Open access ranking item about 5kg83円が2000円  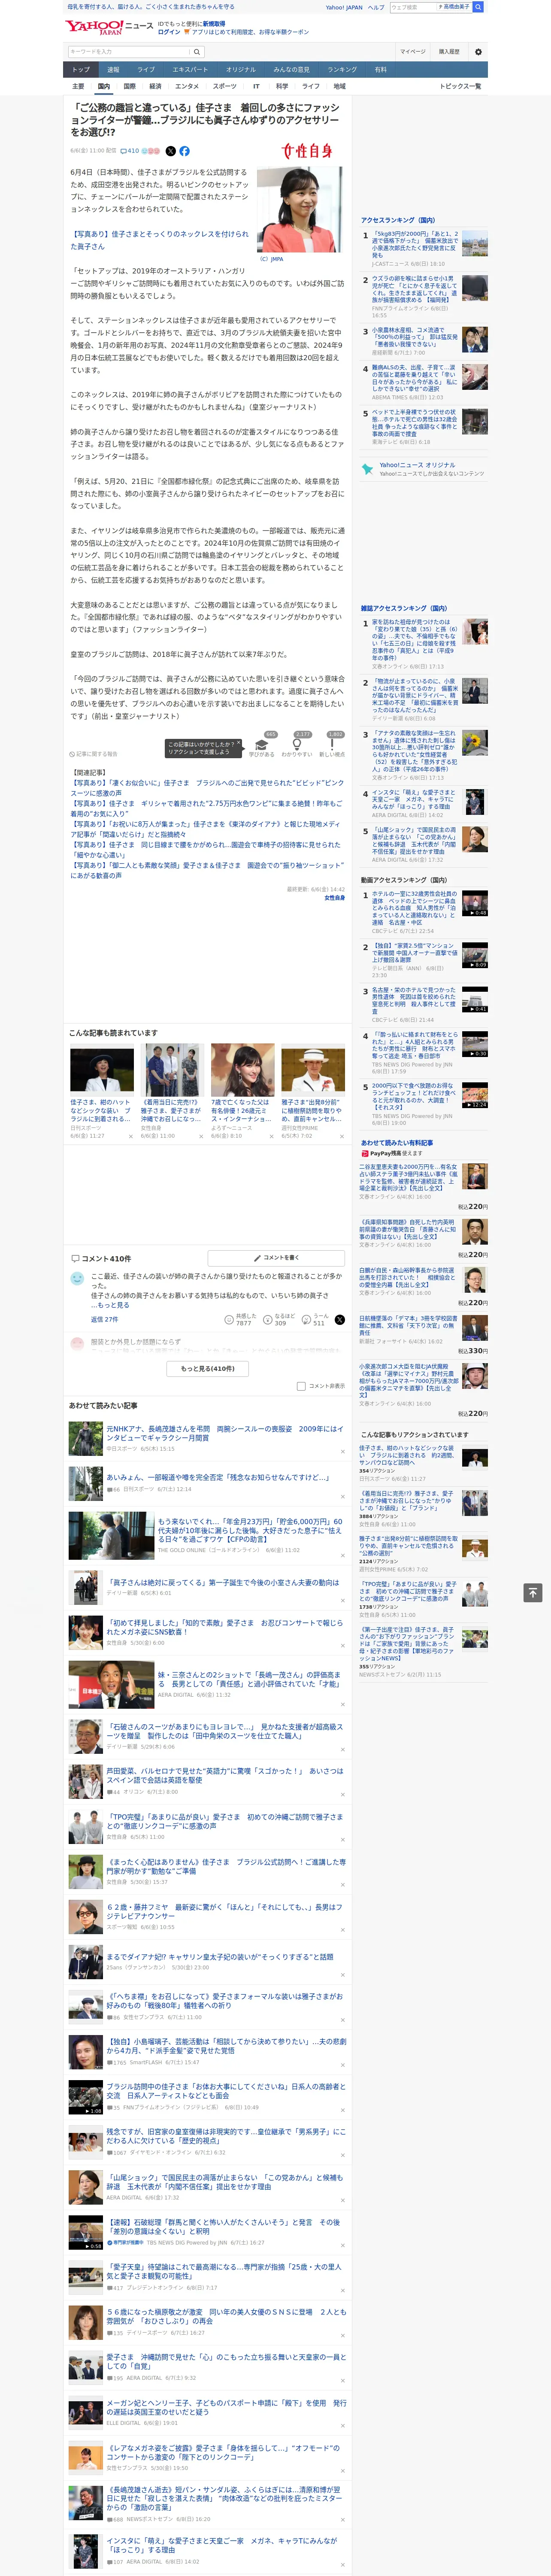[415, 246]
